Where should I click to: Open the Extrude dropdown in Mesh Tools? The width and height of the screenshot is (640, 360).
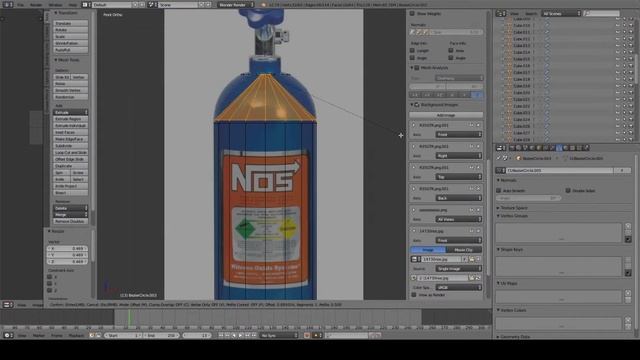(71, 112)
